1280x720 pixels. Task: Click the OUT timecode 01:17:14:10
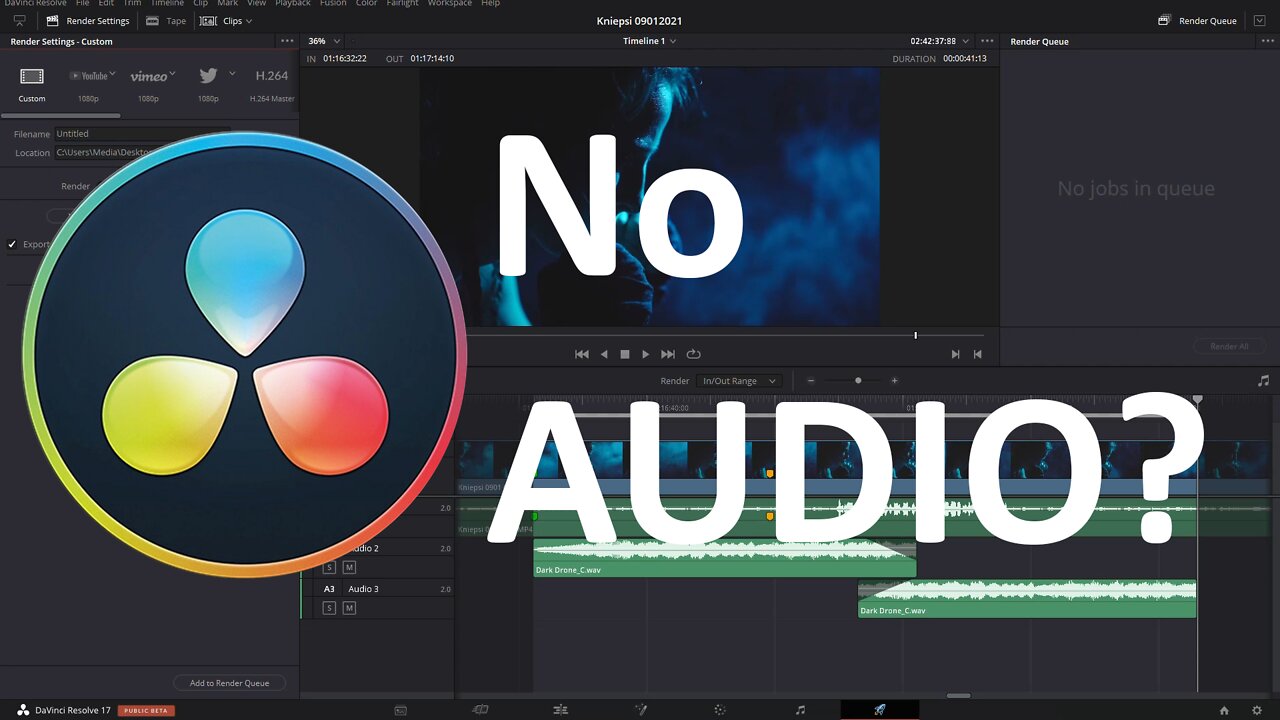click(432, 58)
